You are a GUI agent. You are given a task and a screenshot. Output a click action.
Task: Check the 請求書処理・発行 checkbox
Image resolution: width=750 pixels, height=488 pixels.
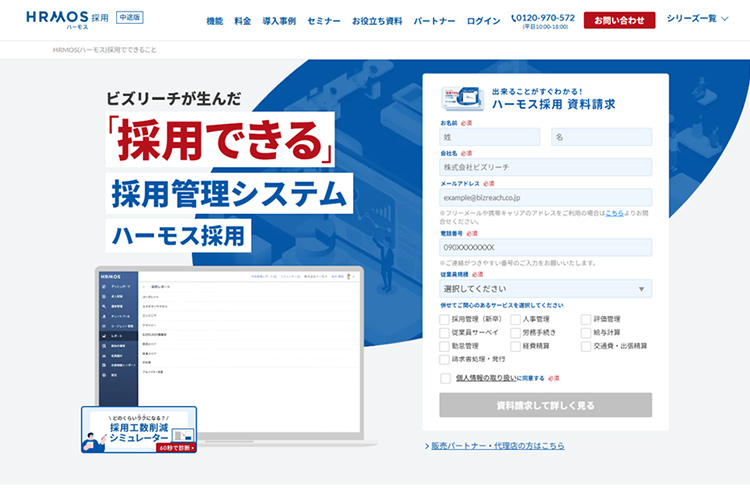point(444,359)
